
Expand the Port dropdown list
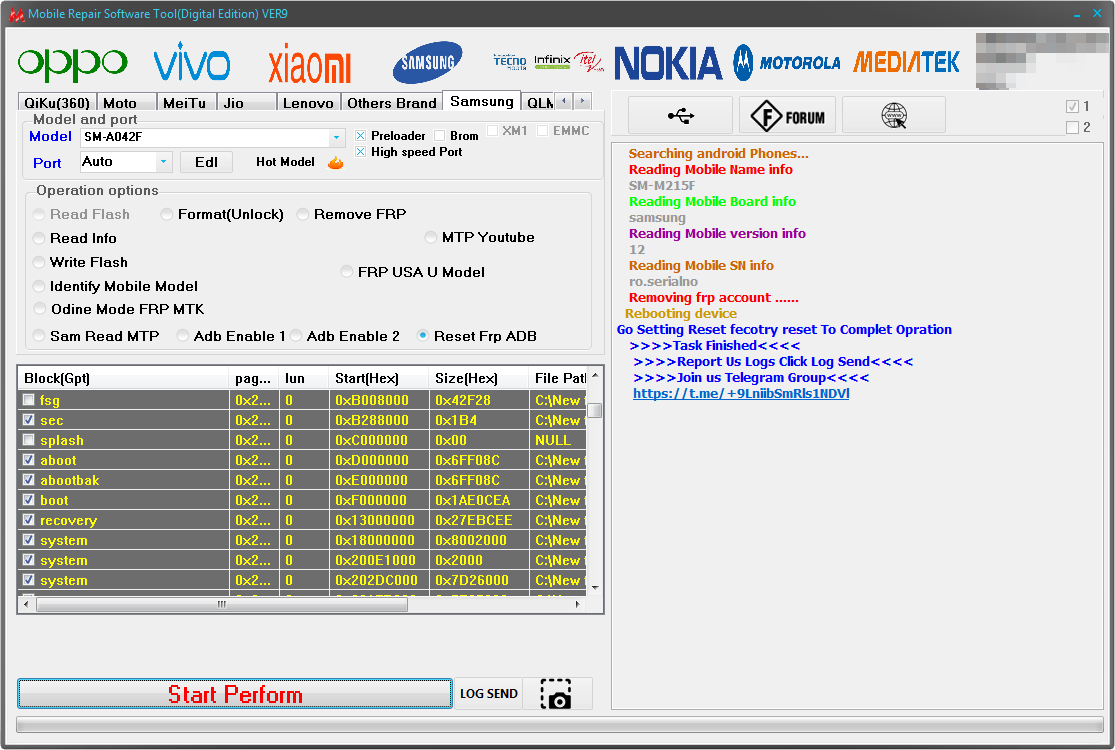[x=164, y=162]
